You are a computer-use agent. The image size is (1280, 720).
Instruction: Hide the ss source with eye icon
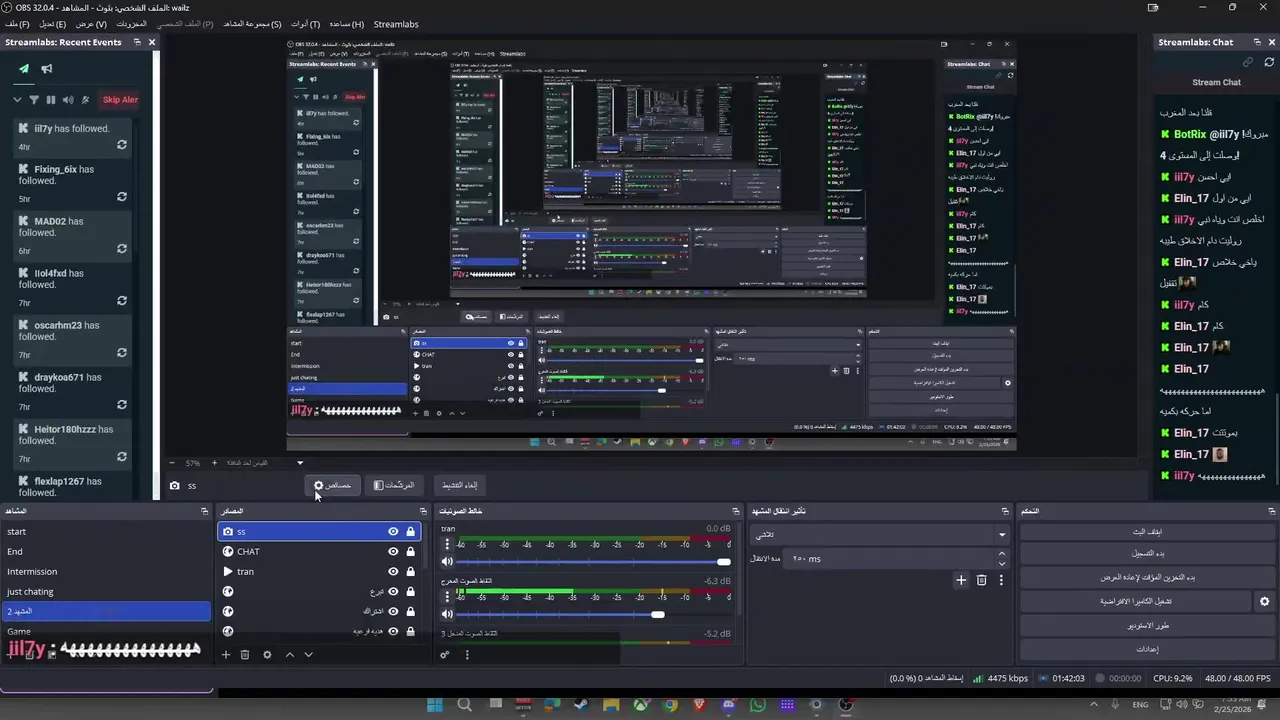(393, 532)
